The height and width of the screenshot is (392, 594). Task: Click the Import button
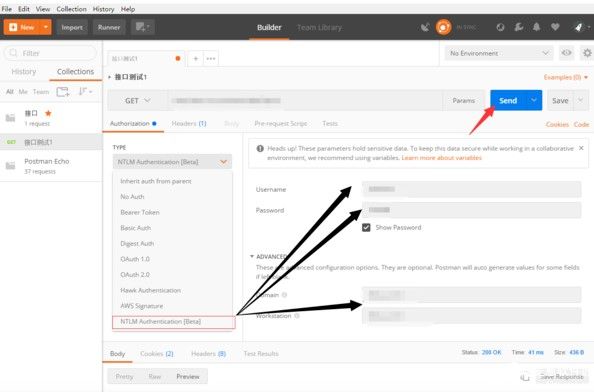click(72, 27)
